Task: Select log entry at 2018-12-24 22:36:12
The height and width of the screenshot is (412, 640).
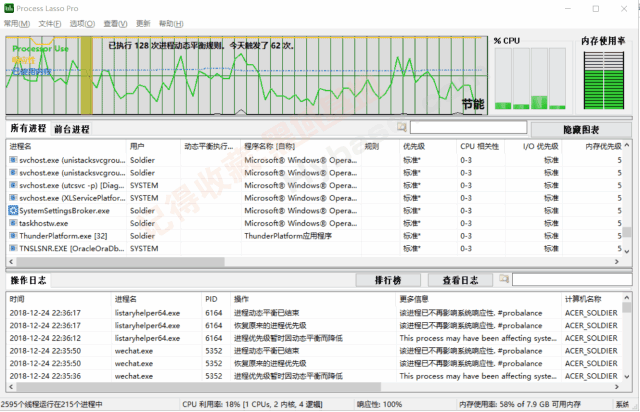Action: coord(315,338)
